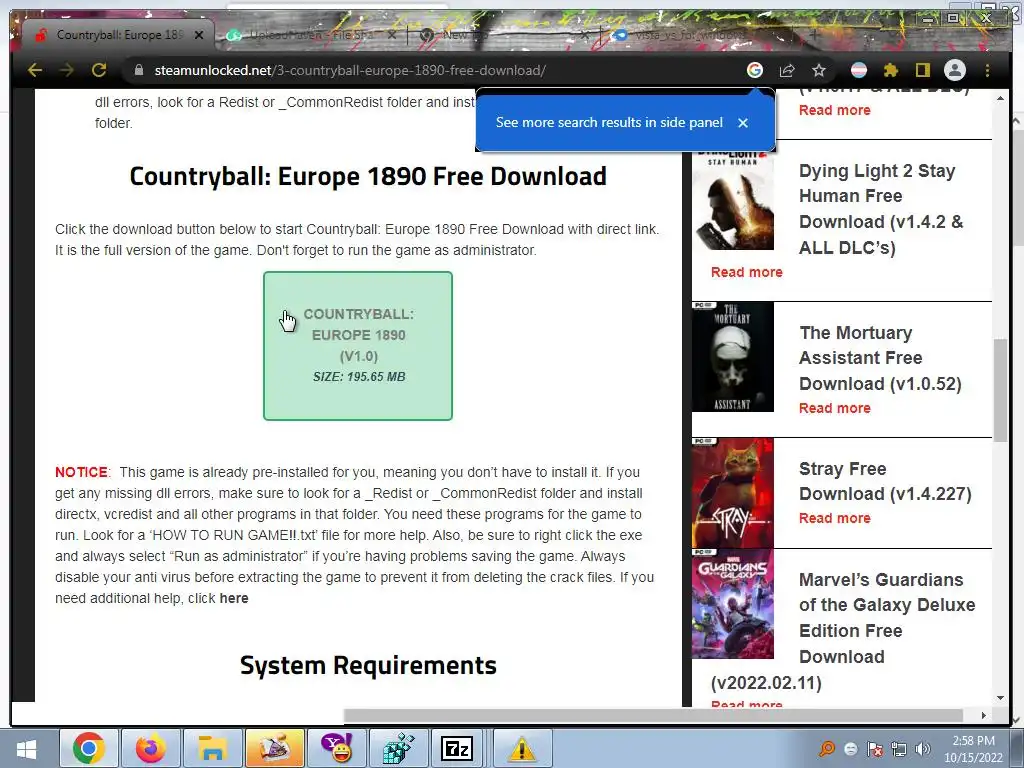Open the Stray cat cover thumbnail
The height and width of the screenshot is (768, 1024).
[x=733, y=493]
